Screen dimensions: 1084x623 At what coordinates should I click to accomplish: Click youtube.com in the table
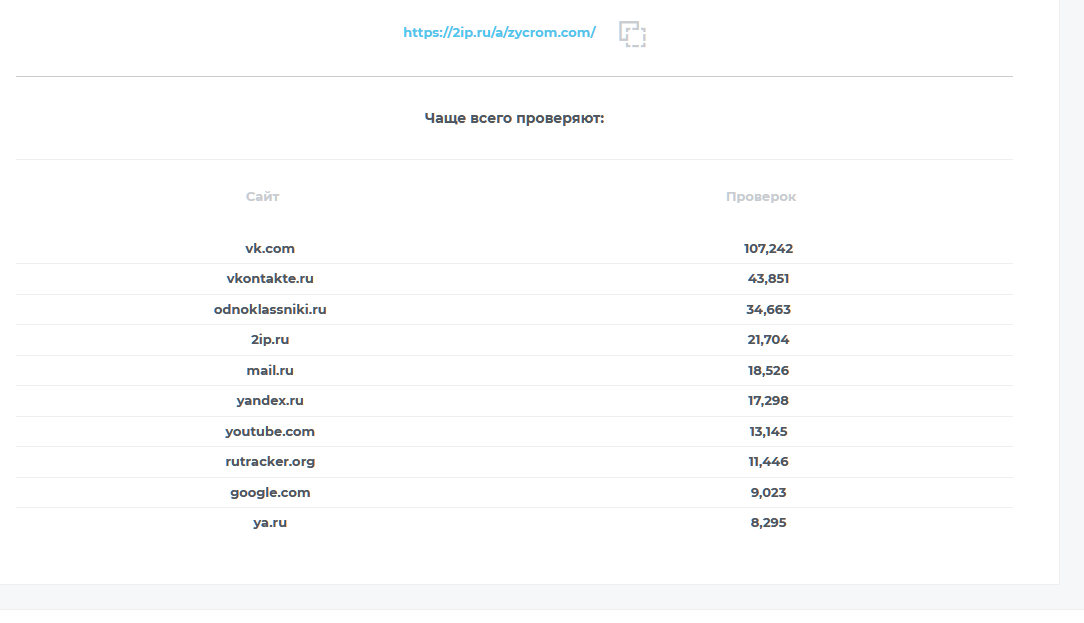click(270, 432)
